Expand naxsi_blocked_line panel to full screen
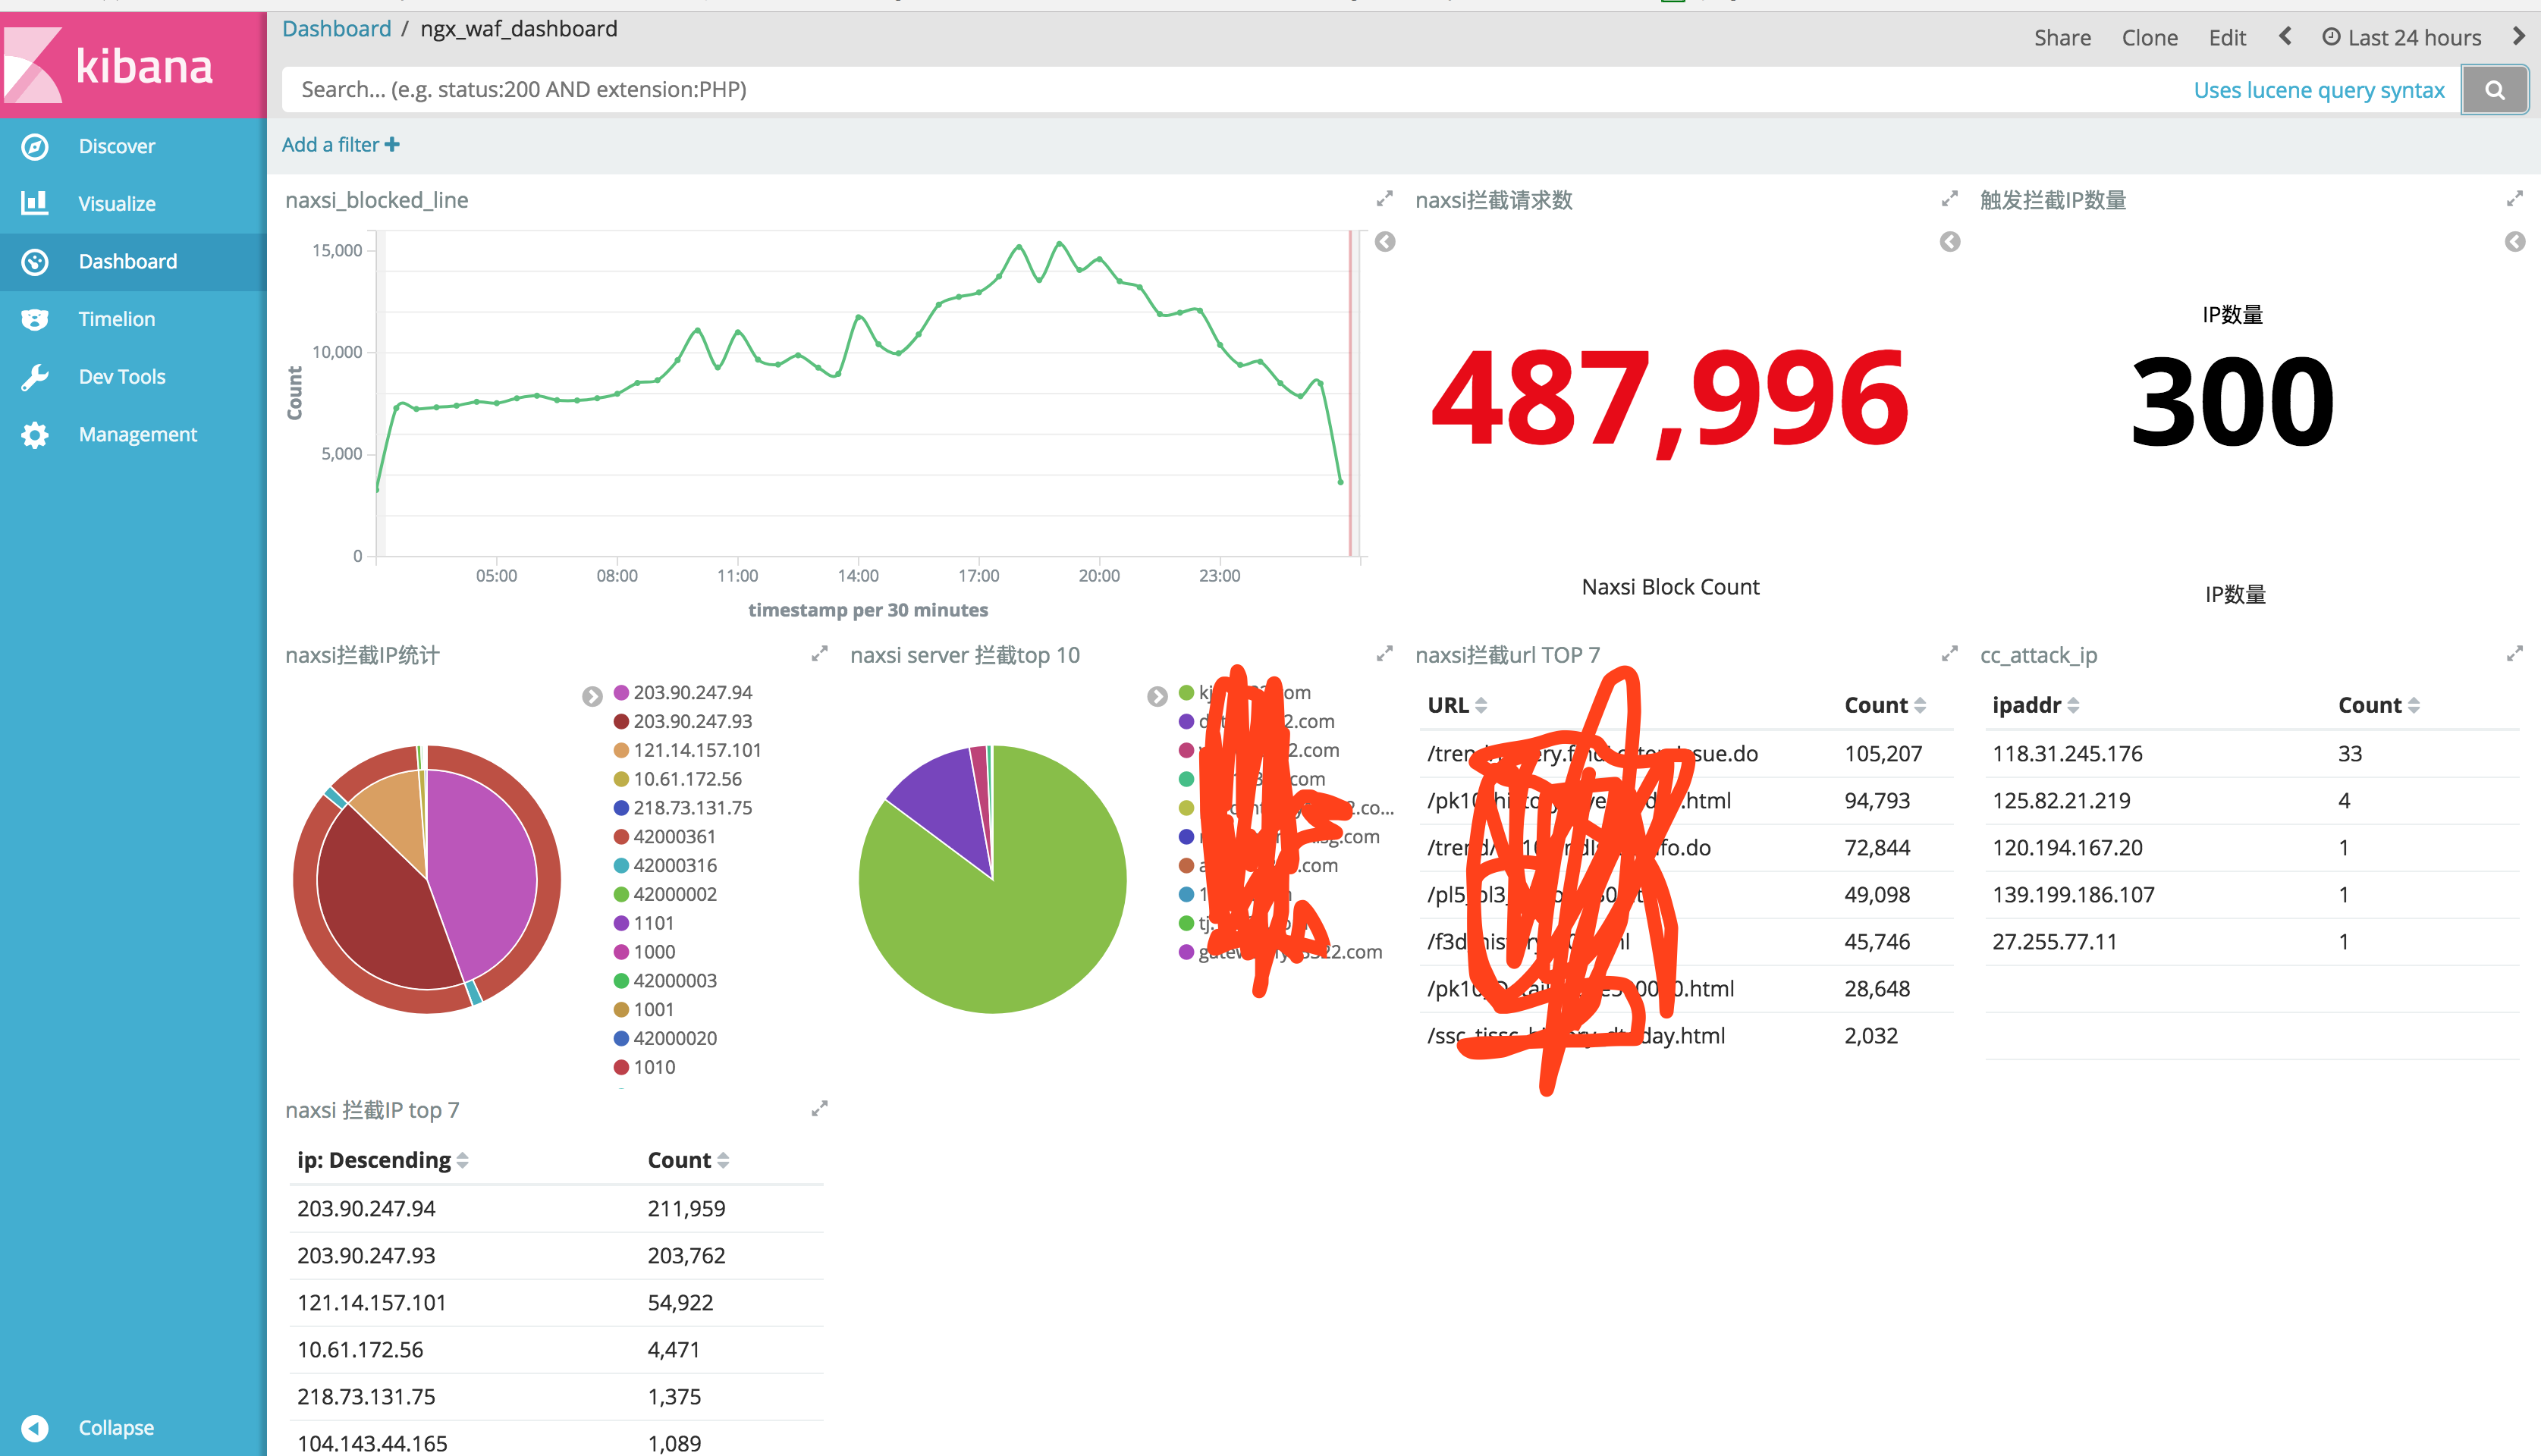The height and width of the screenshot is (1456, 2541). tap(1384, 199)
